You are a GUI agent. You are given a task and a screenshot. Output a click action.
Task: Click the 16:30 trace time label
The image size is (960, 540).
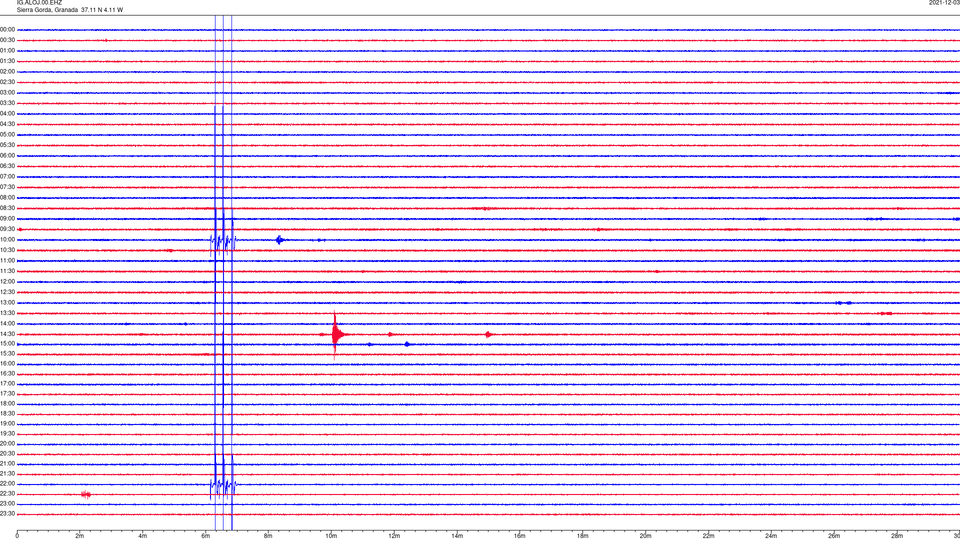(7, 373)
